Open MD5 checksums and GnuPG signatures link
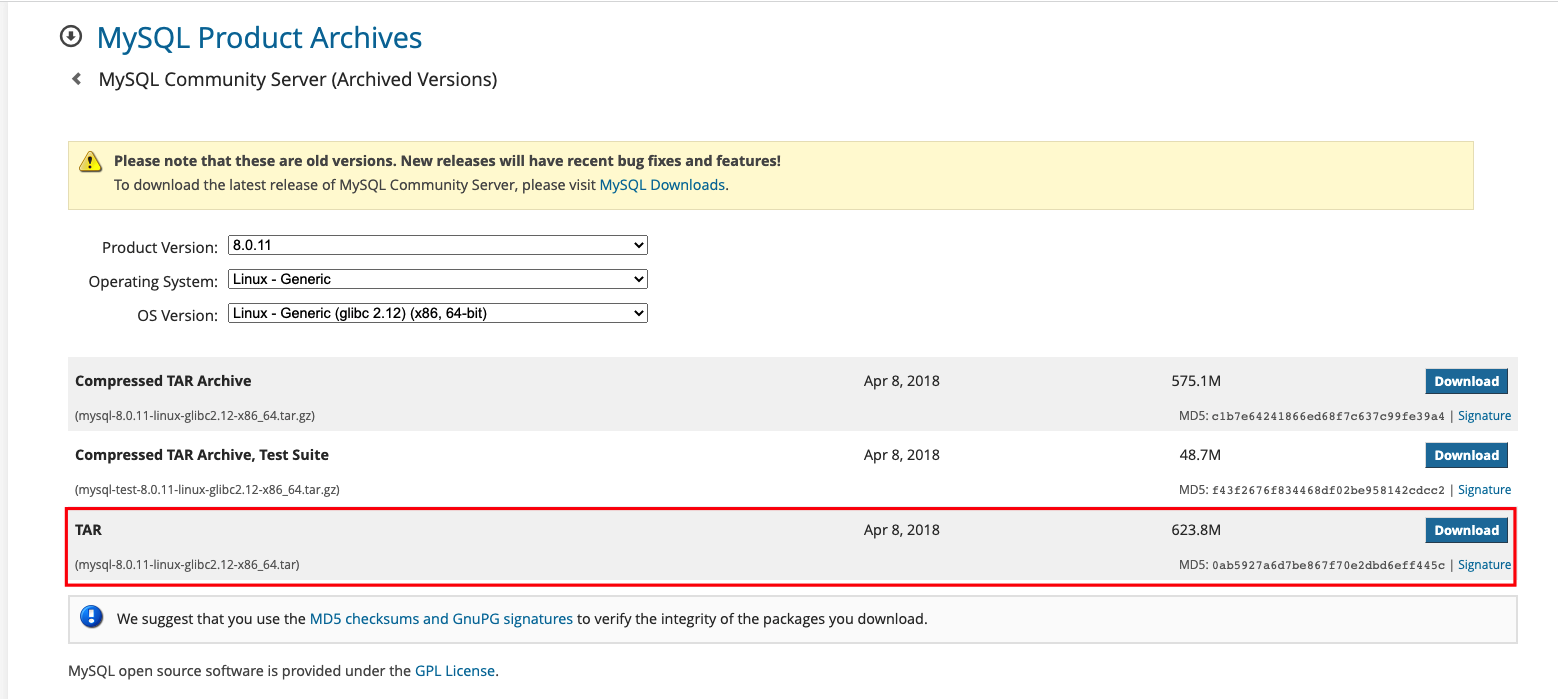The width and height of the screenshot is (1558, 699). click(441, 619)
